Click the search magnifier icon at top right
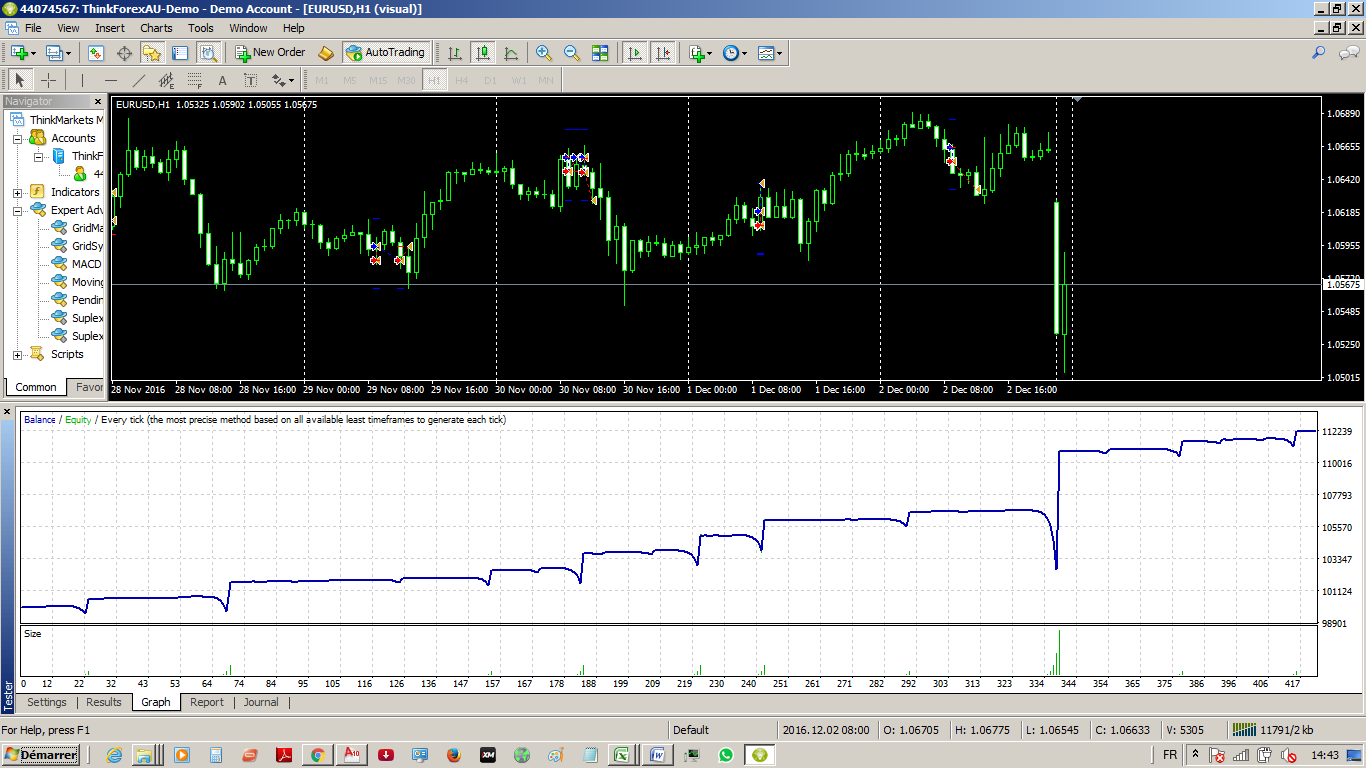Image resolution: width=1366 pixels, height=768 pixels. point(1319,53)
